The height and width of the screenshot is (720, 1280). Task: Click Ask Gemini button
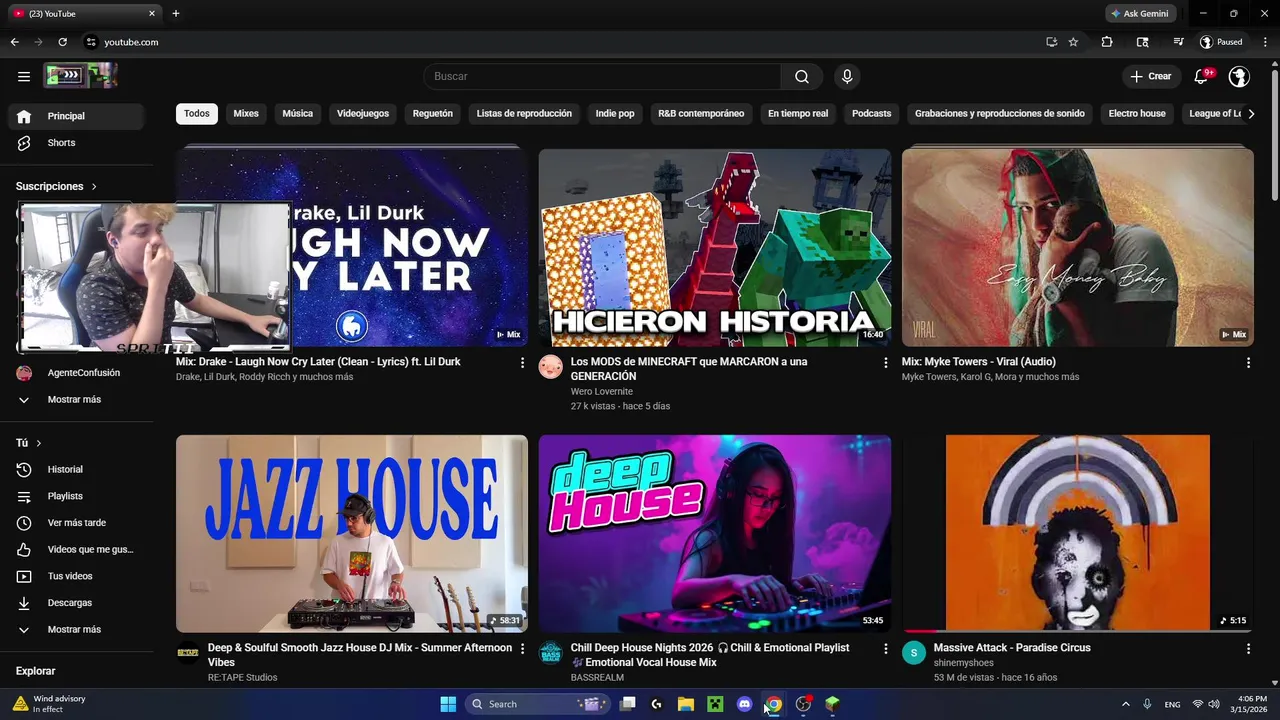[1140, 14]
